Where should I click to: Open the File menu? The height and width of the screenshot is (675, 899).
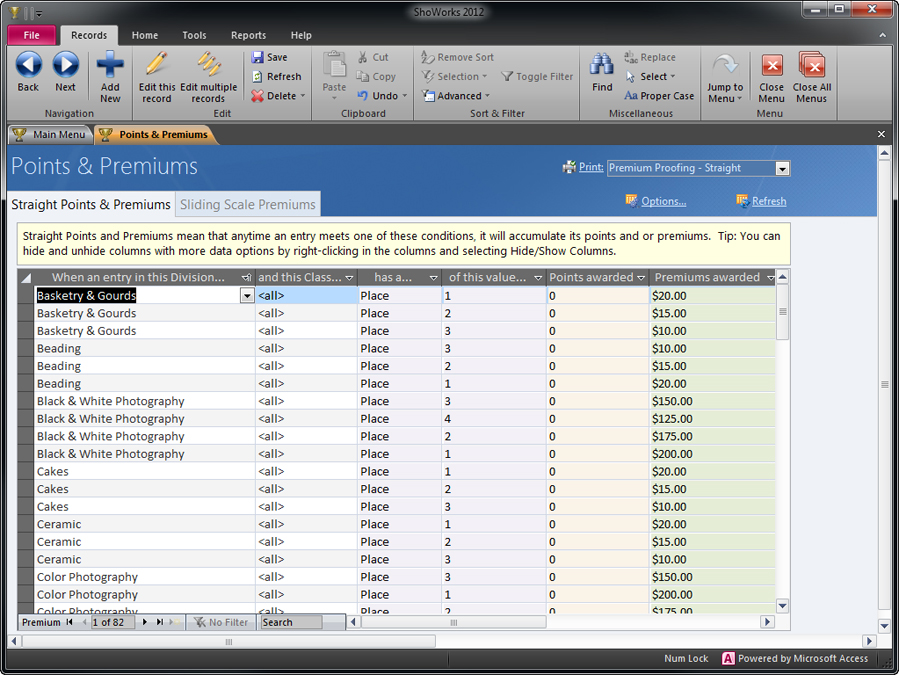click(x=31, y=34)
